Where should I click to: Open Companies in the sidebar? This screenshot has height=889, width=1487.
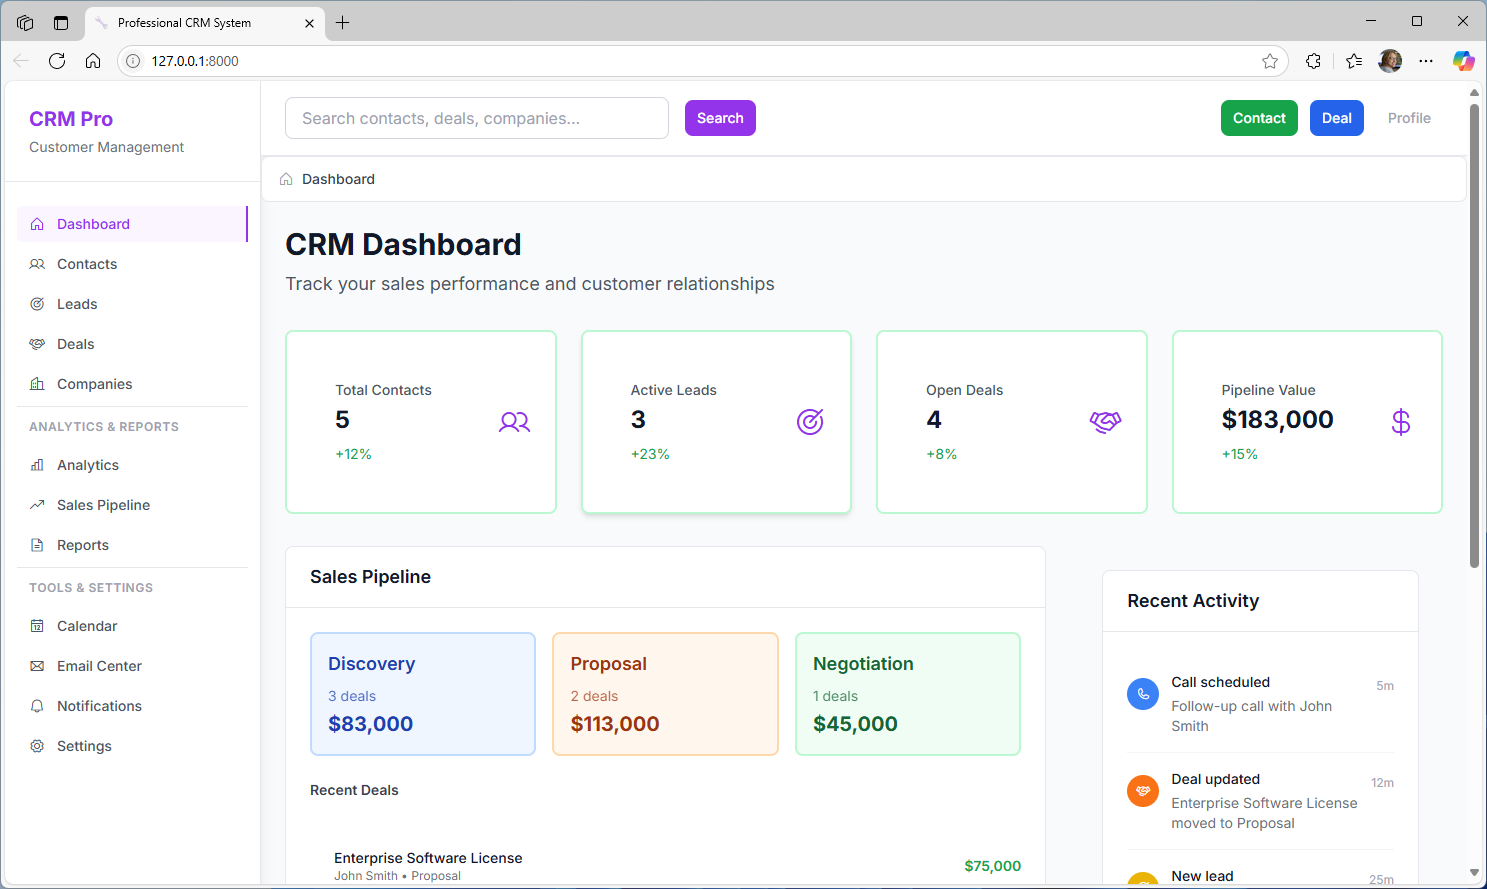132,384
